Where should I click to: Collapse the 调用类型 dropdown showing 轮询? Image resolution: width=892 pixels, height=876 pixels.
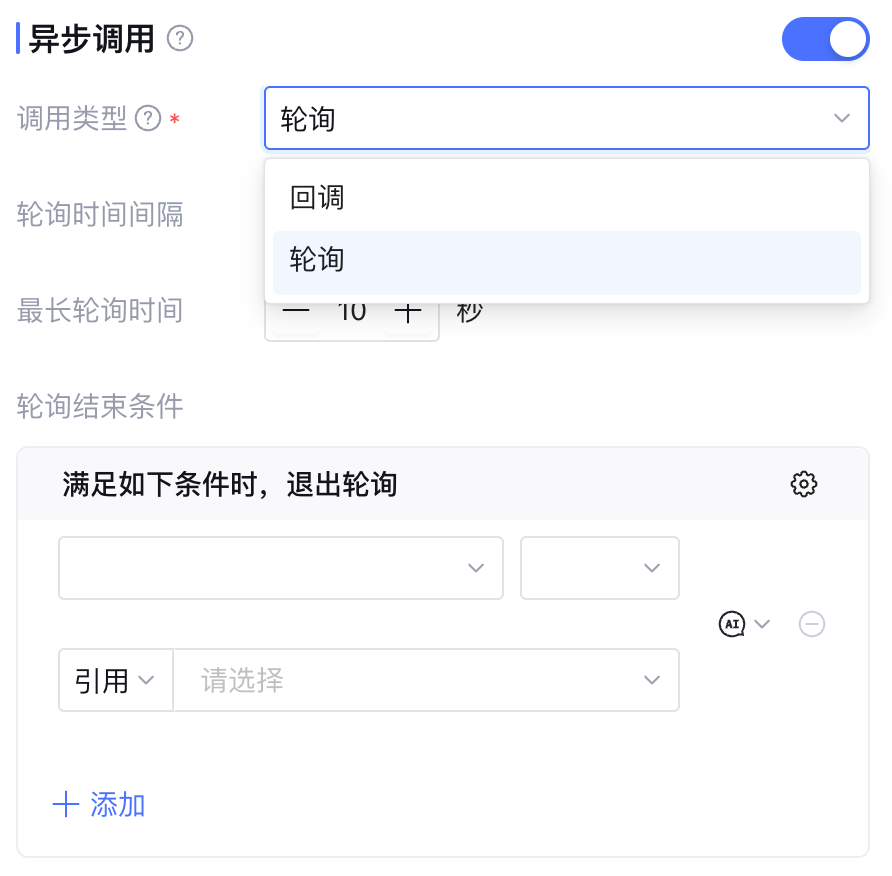click(841, 119)
